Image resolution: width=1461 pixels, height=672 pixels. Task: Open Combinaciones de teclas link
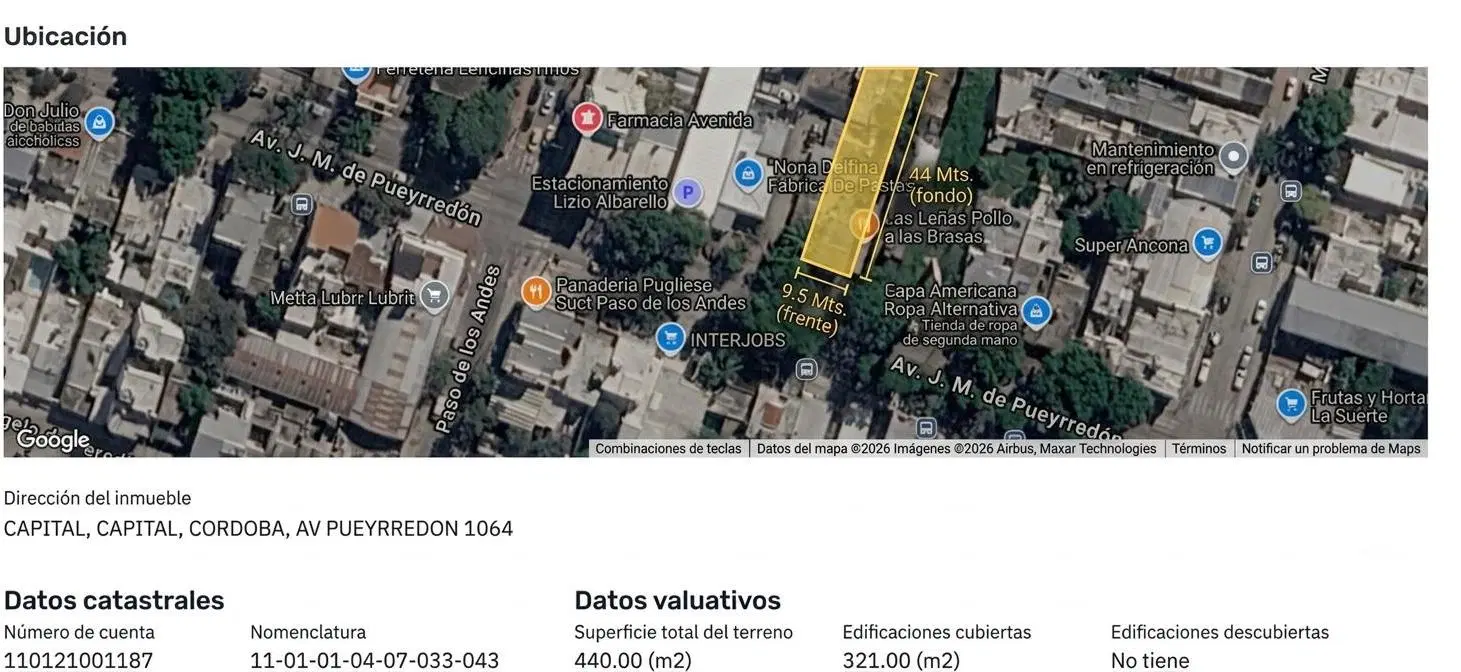point(668,449)
